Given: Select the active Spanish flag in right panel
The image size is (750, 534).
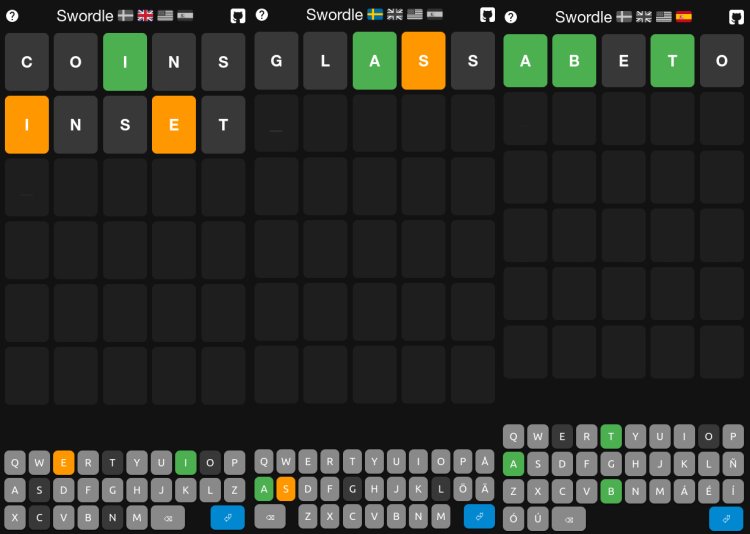Looking at the screenshot, I should [684, 17].
